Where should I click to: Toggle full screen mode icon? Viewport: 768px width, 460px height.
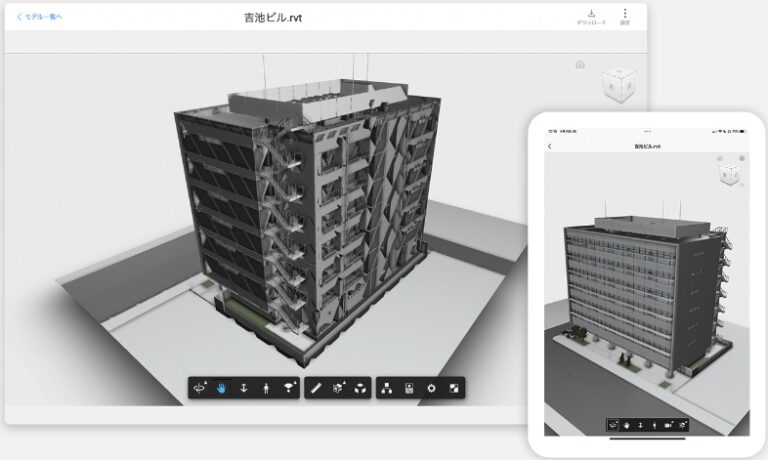454,388
